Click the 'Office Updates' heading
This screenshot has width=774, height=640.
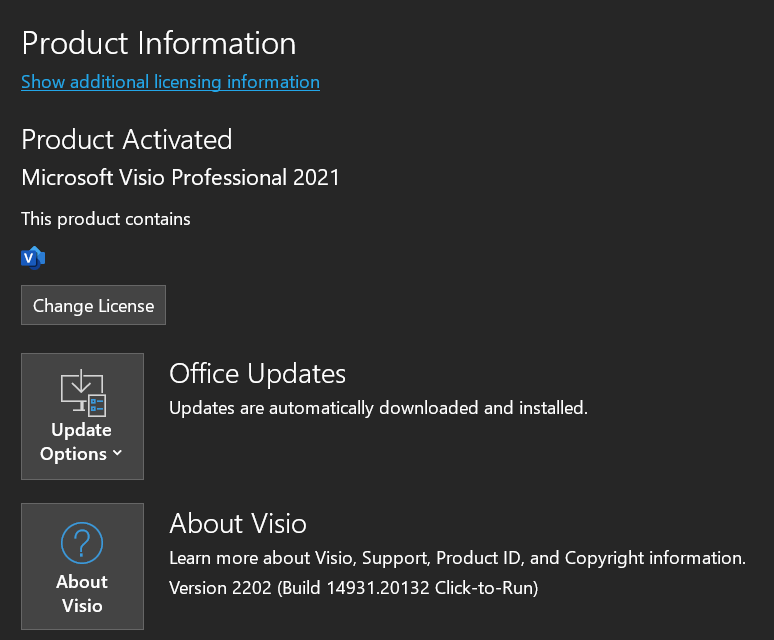(x=257, y=374)
